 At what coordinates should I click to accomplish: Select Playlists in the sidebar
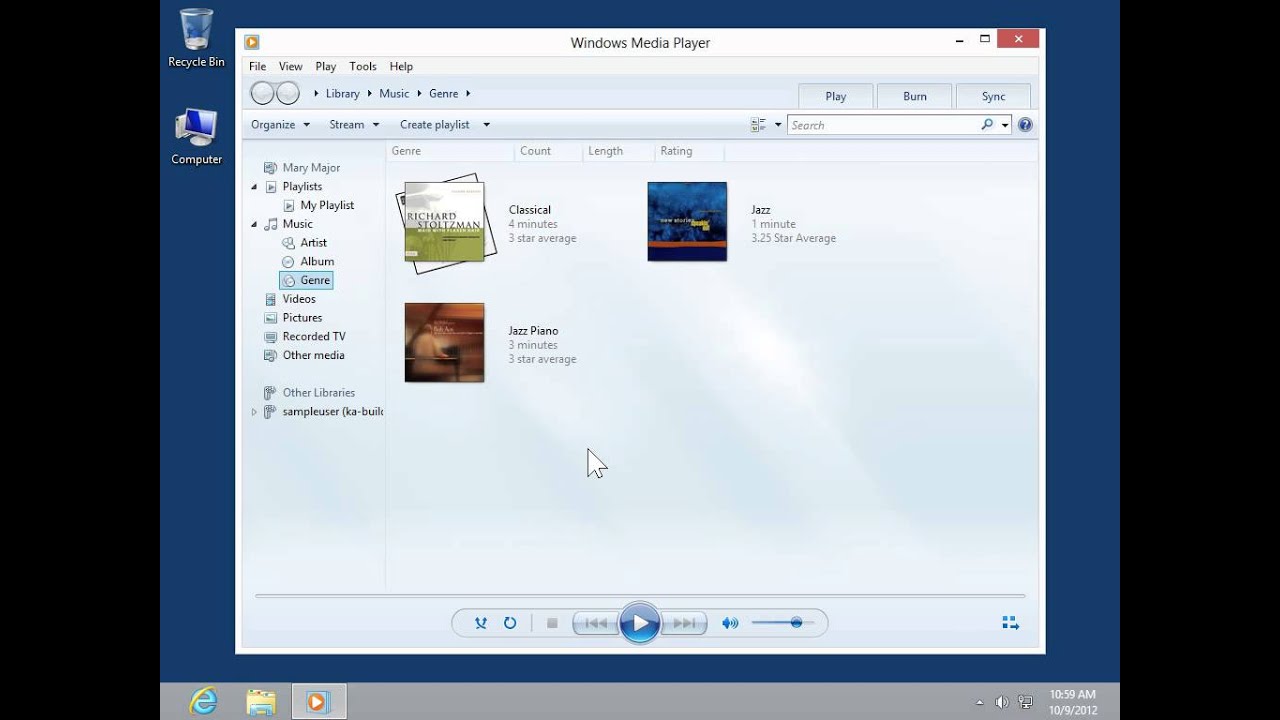click(x=302, y=186)
